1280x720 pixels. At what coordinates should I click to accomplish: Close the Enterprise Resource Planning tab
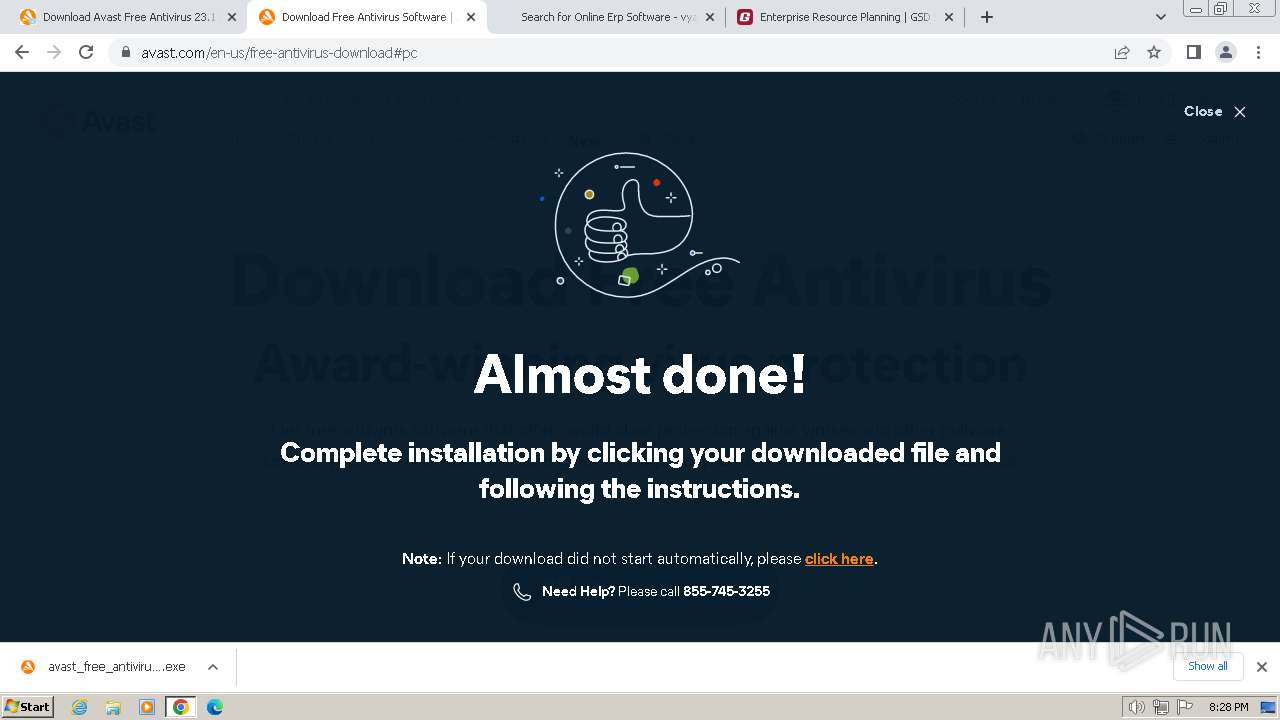949,17
